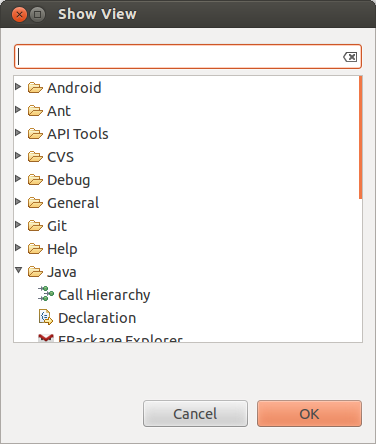This screenshot has width=376, height=444.
Task: Expand the Android category
Action: click(18, 87)
